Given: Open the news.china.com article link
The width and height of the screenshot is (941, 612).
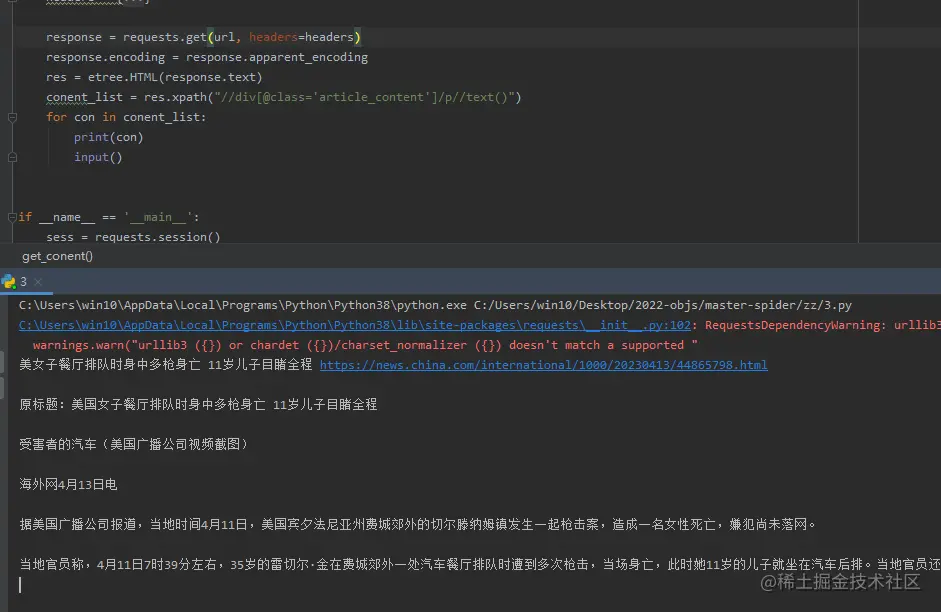Looking at the screenshot, I should [543, 365].
